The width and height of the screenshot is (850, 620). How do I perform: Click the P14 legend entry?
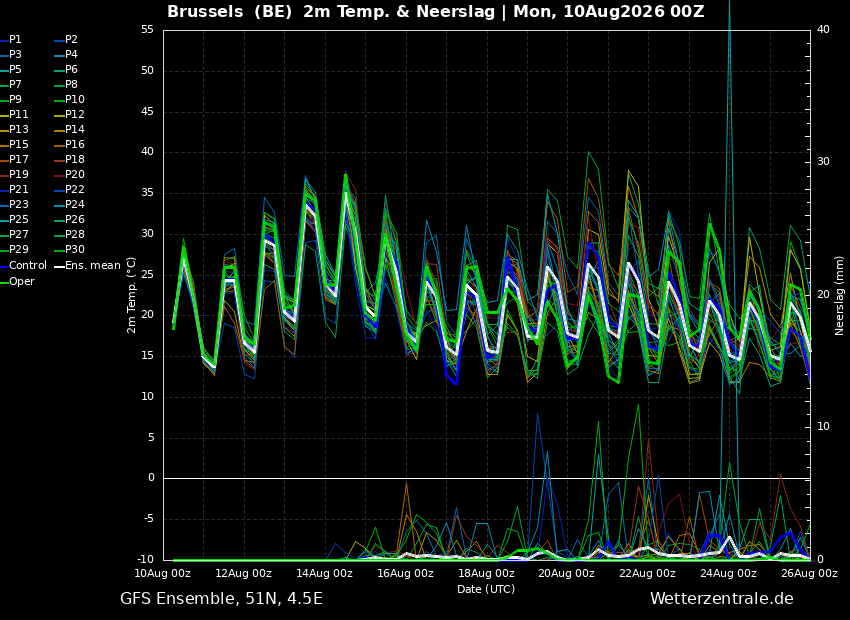70,130
